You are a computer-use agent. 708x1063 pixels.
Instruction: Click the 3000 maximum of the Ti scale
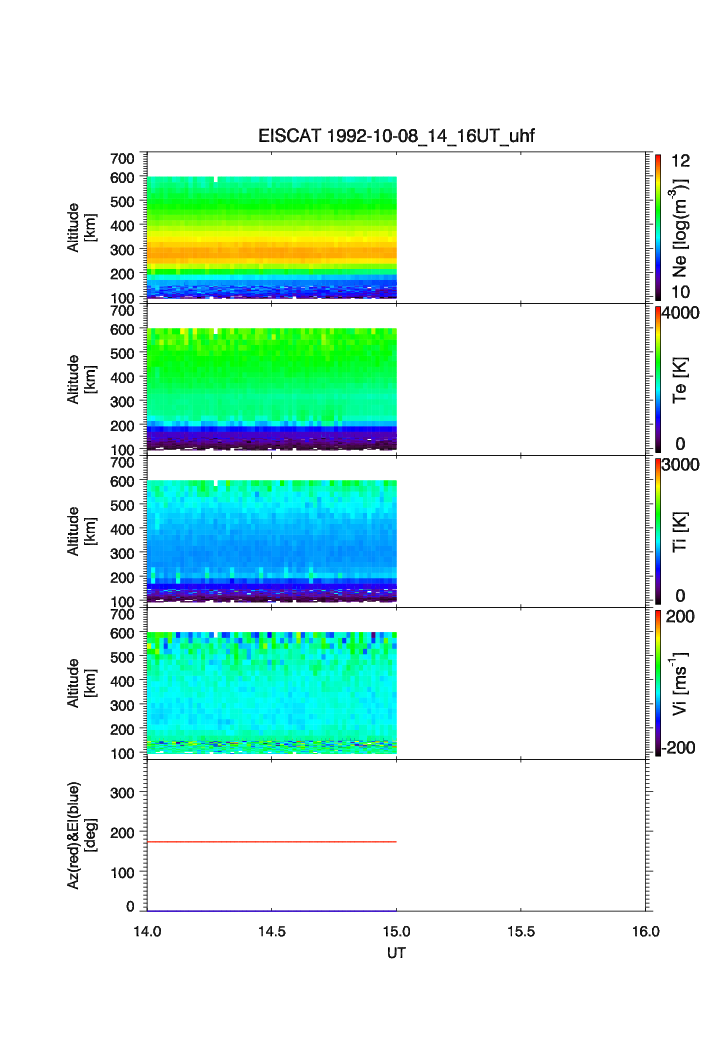pyautogui.click(x=681, y=464)
